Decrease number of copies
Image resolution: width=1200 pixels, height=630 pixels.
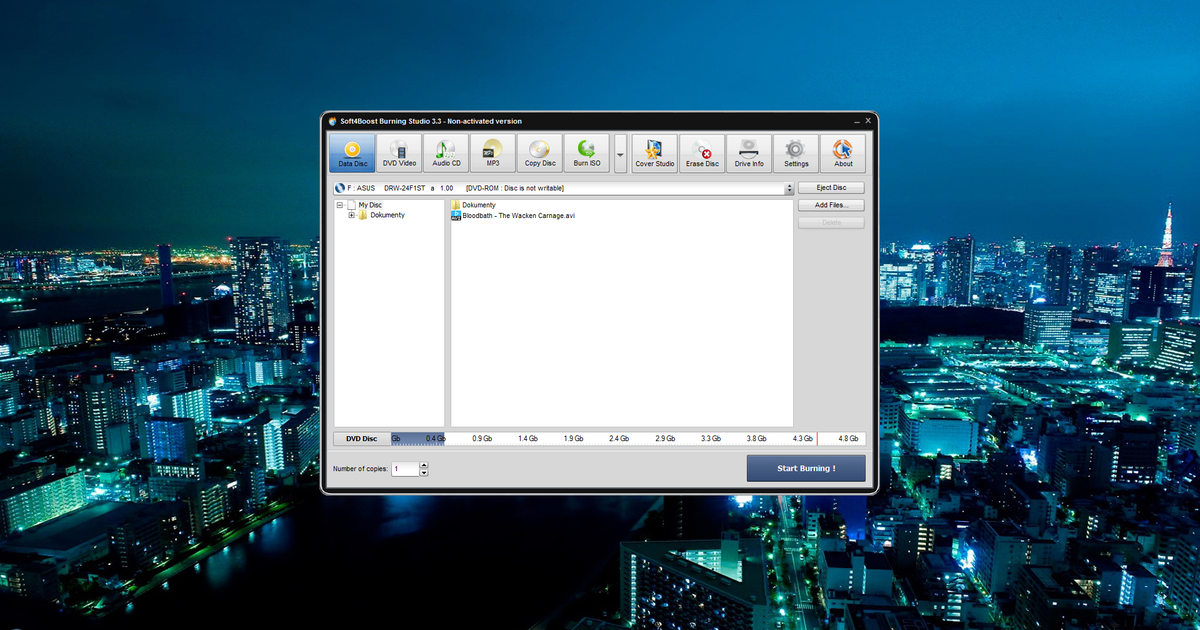pos(424,472)
